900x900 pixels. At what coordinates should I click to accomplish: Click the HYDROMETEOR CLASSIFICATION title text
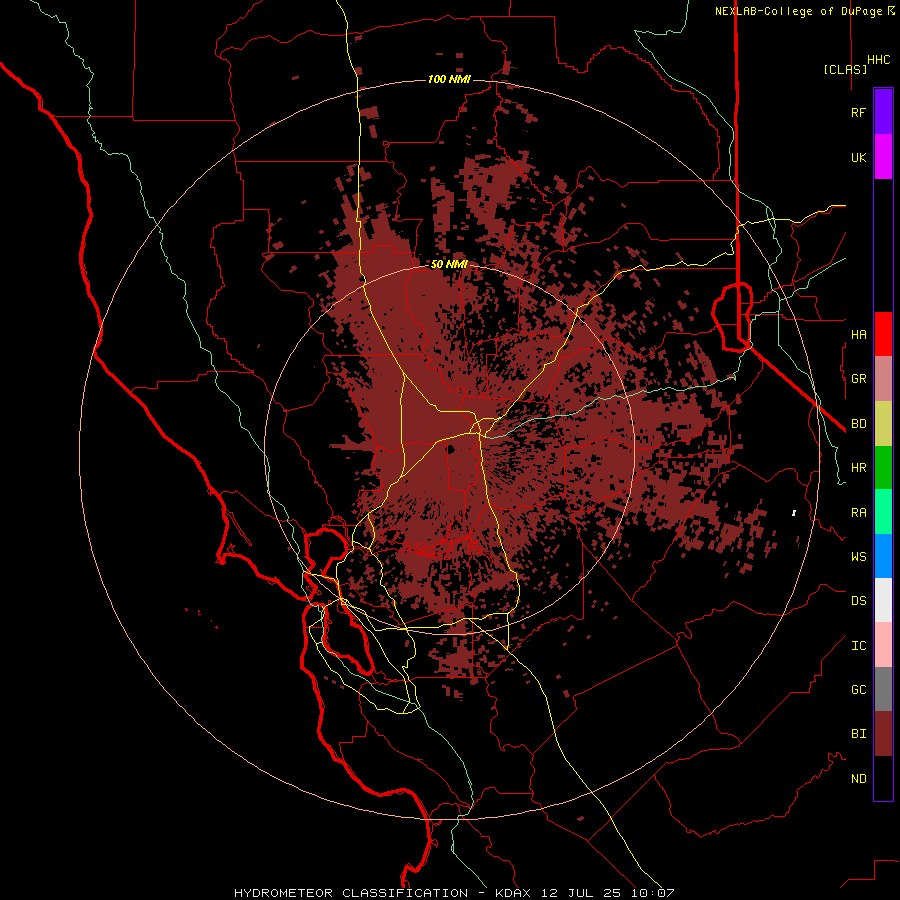(x=351, y=893)
